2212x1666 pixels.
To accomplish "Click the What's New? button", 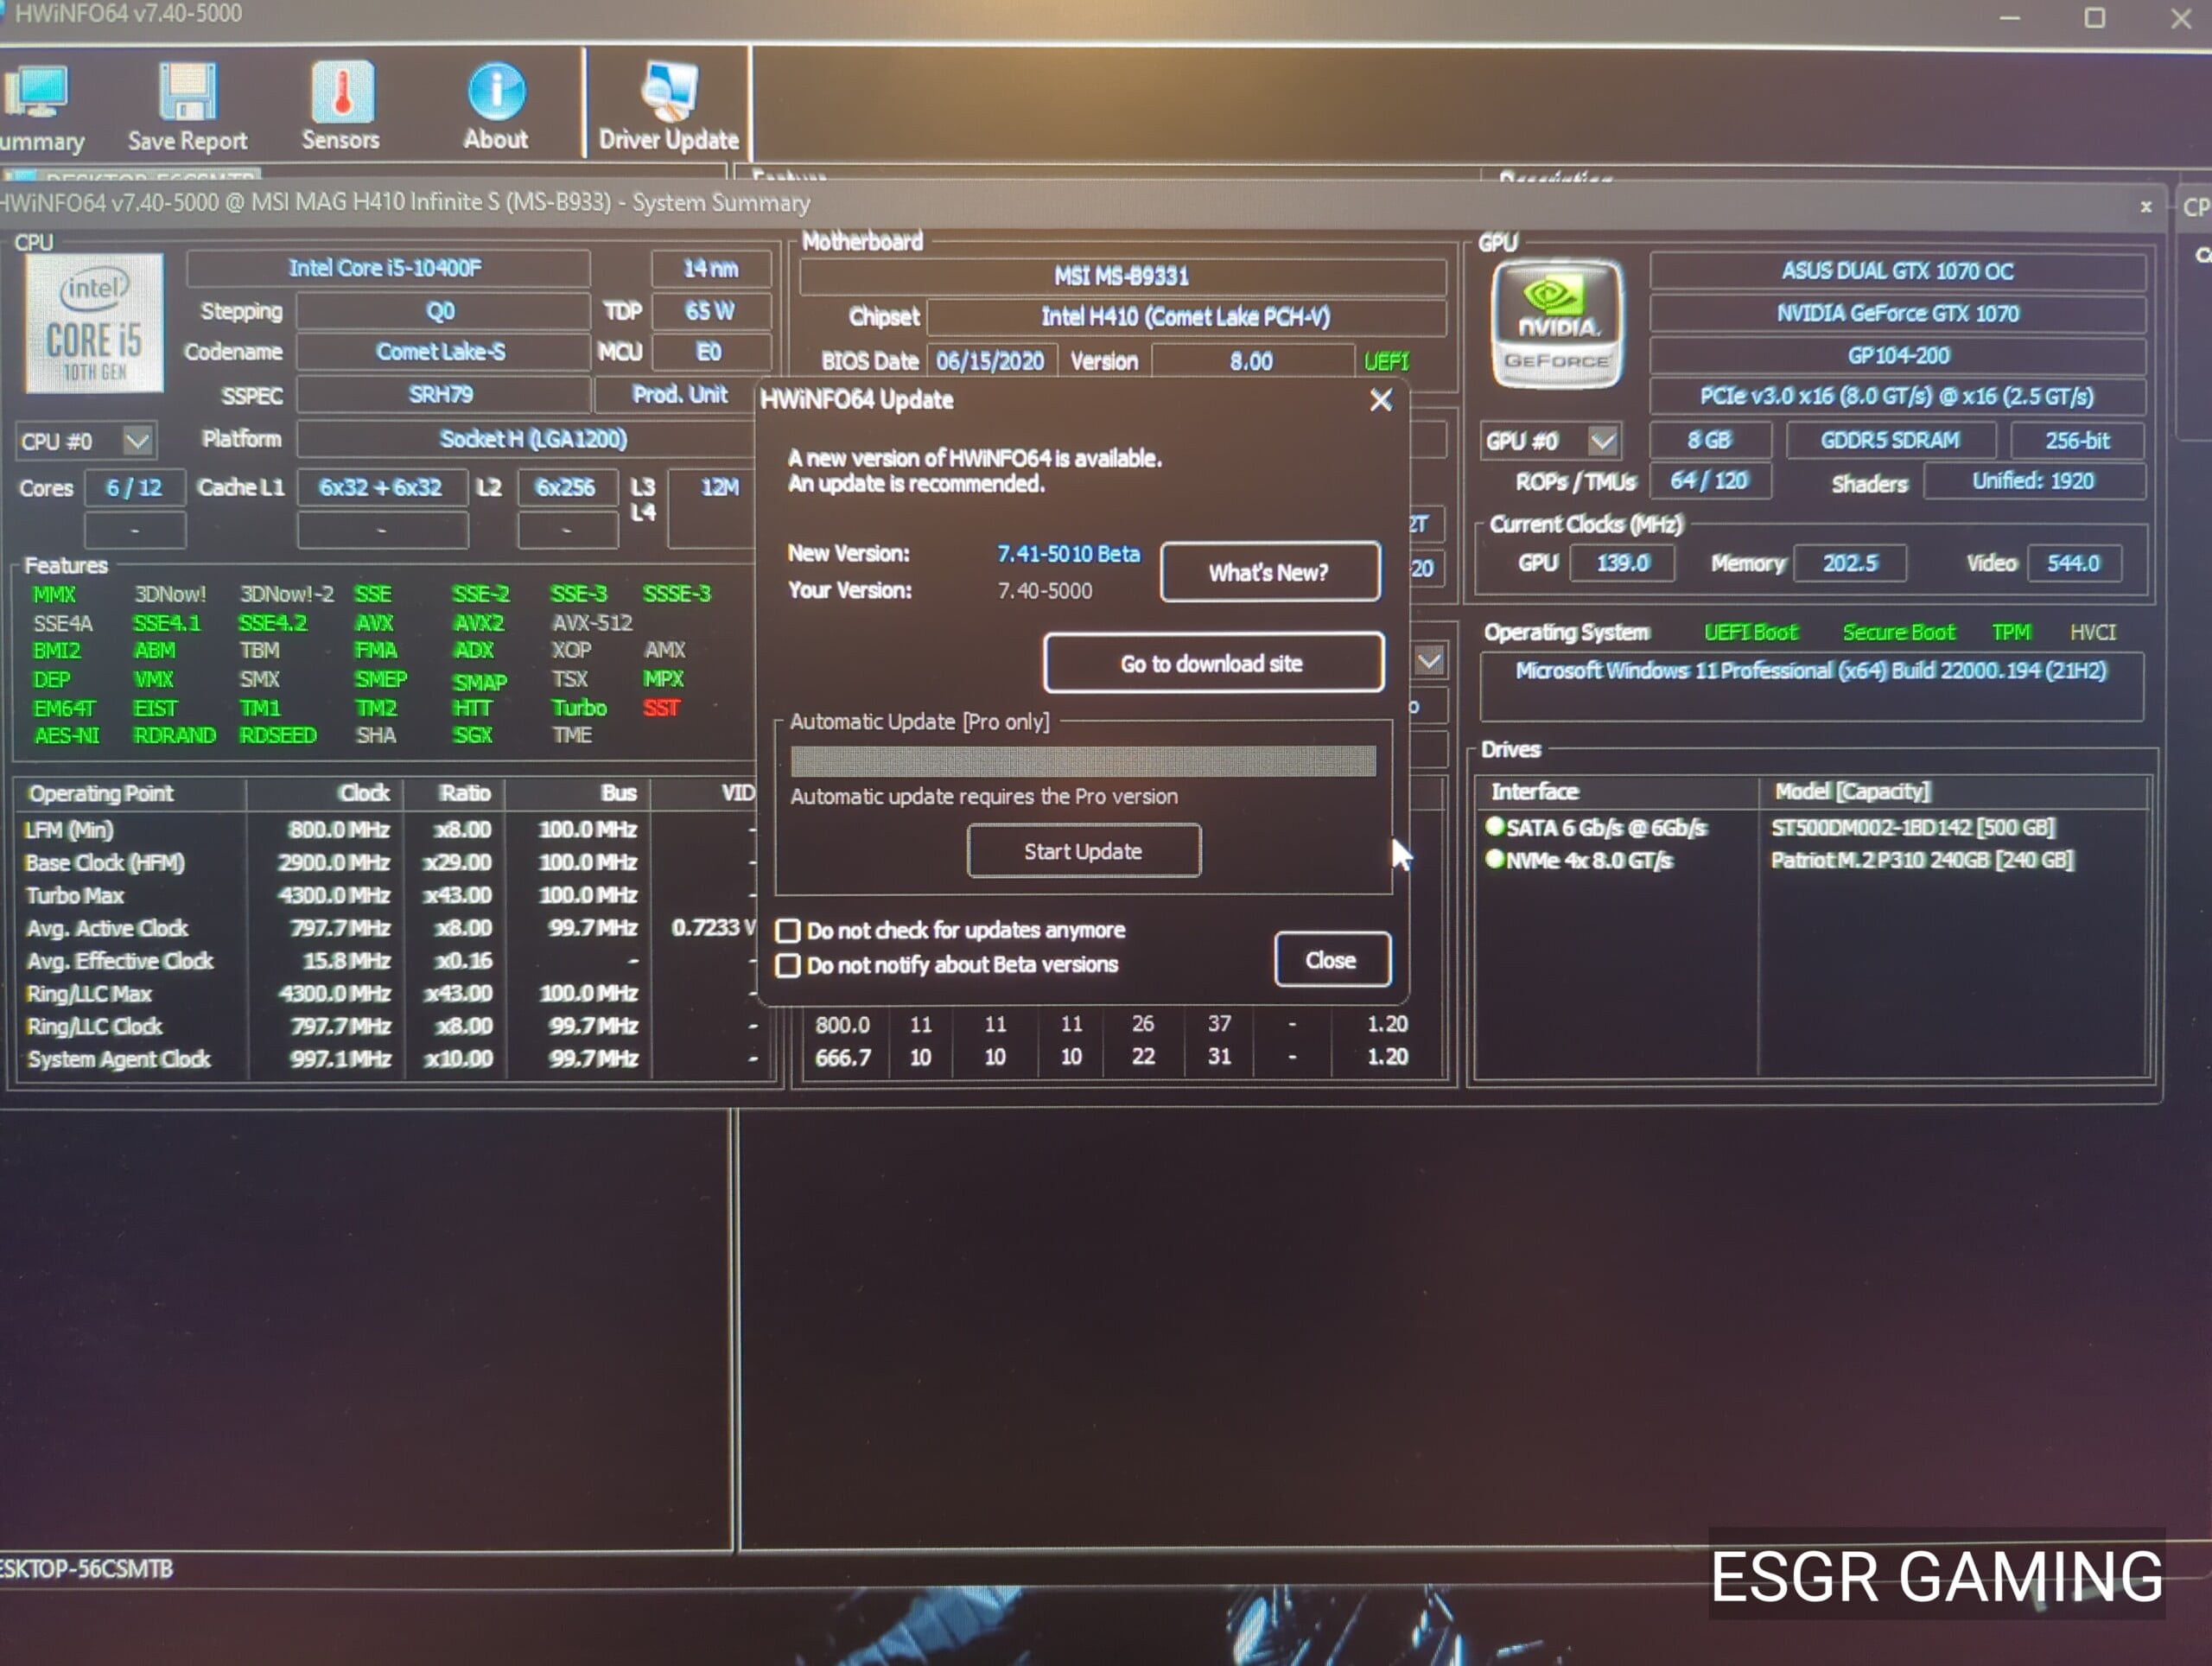I will pos(1270,572).
